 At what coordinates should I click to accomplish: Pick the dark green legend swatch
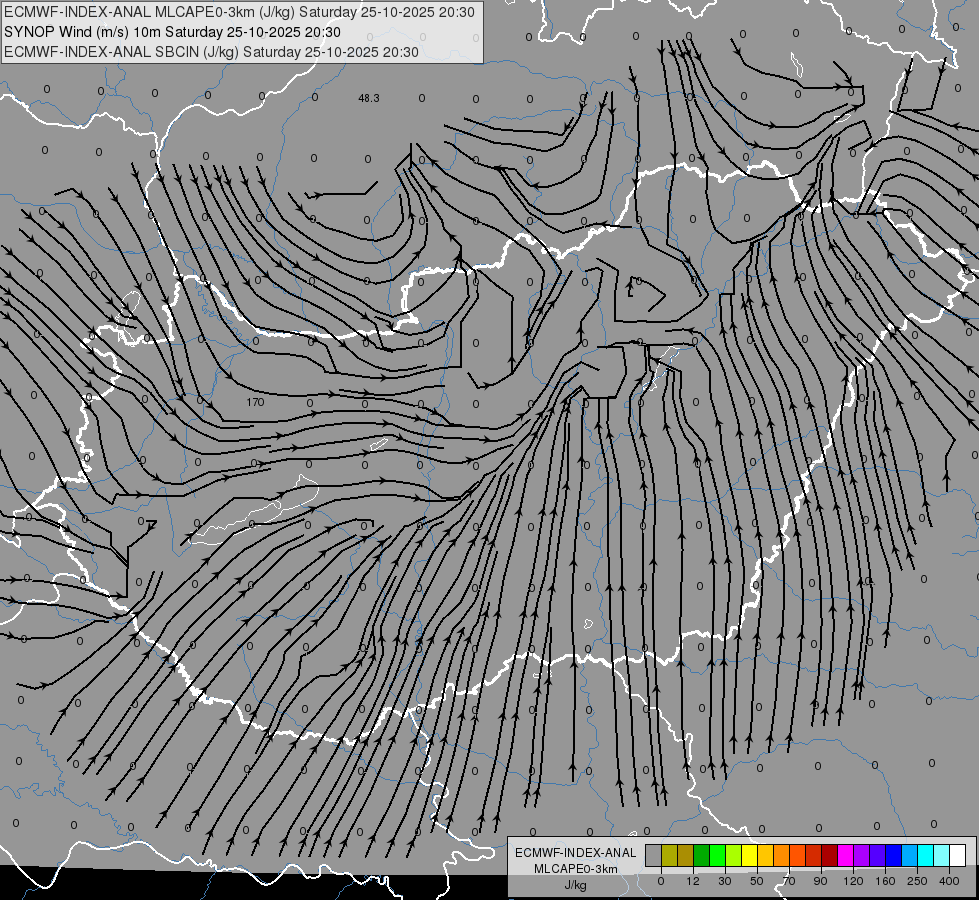click(701, 856)
